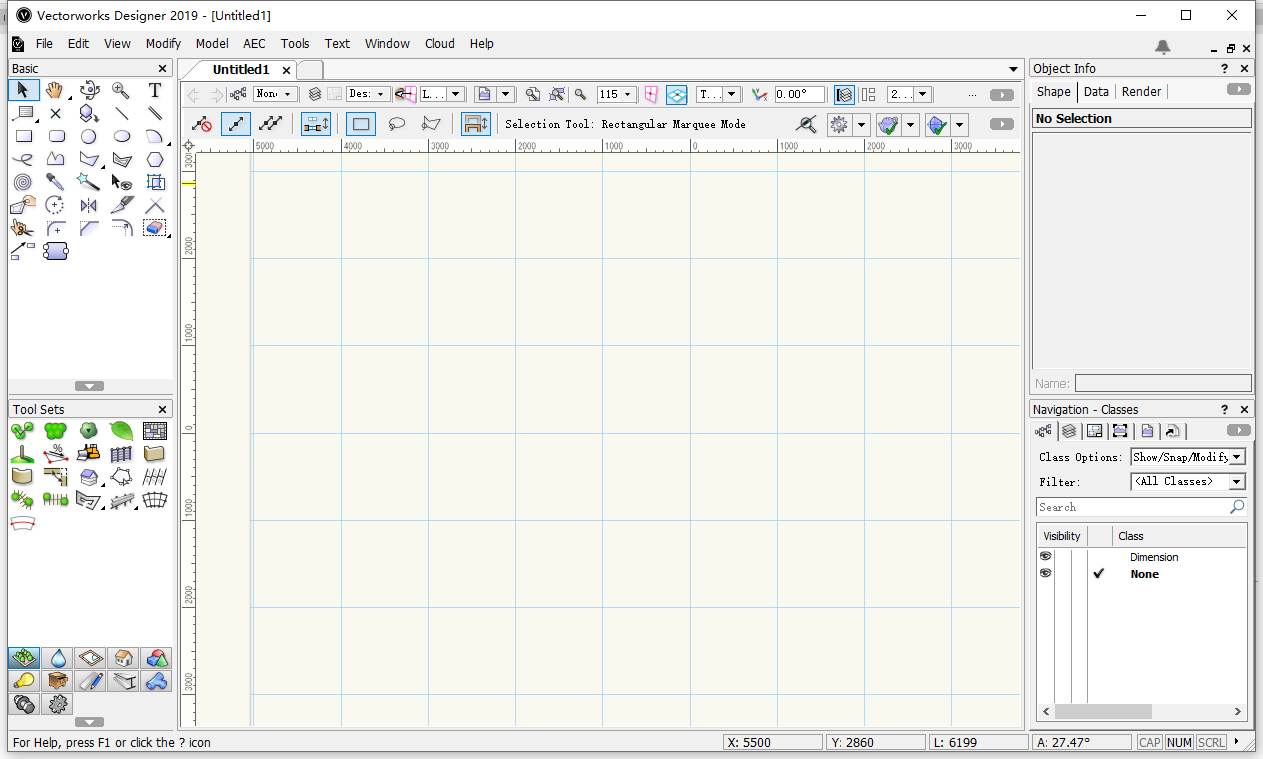Open the File menu
Image resolution: width=1263 pixels, height=759 pixels.
[44, 44]
